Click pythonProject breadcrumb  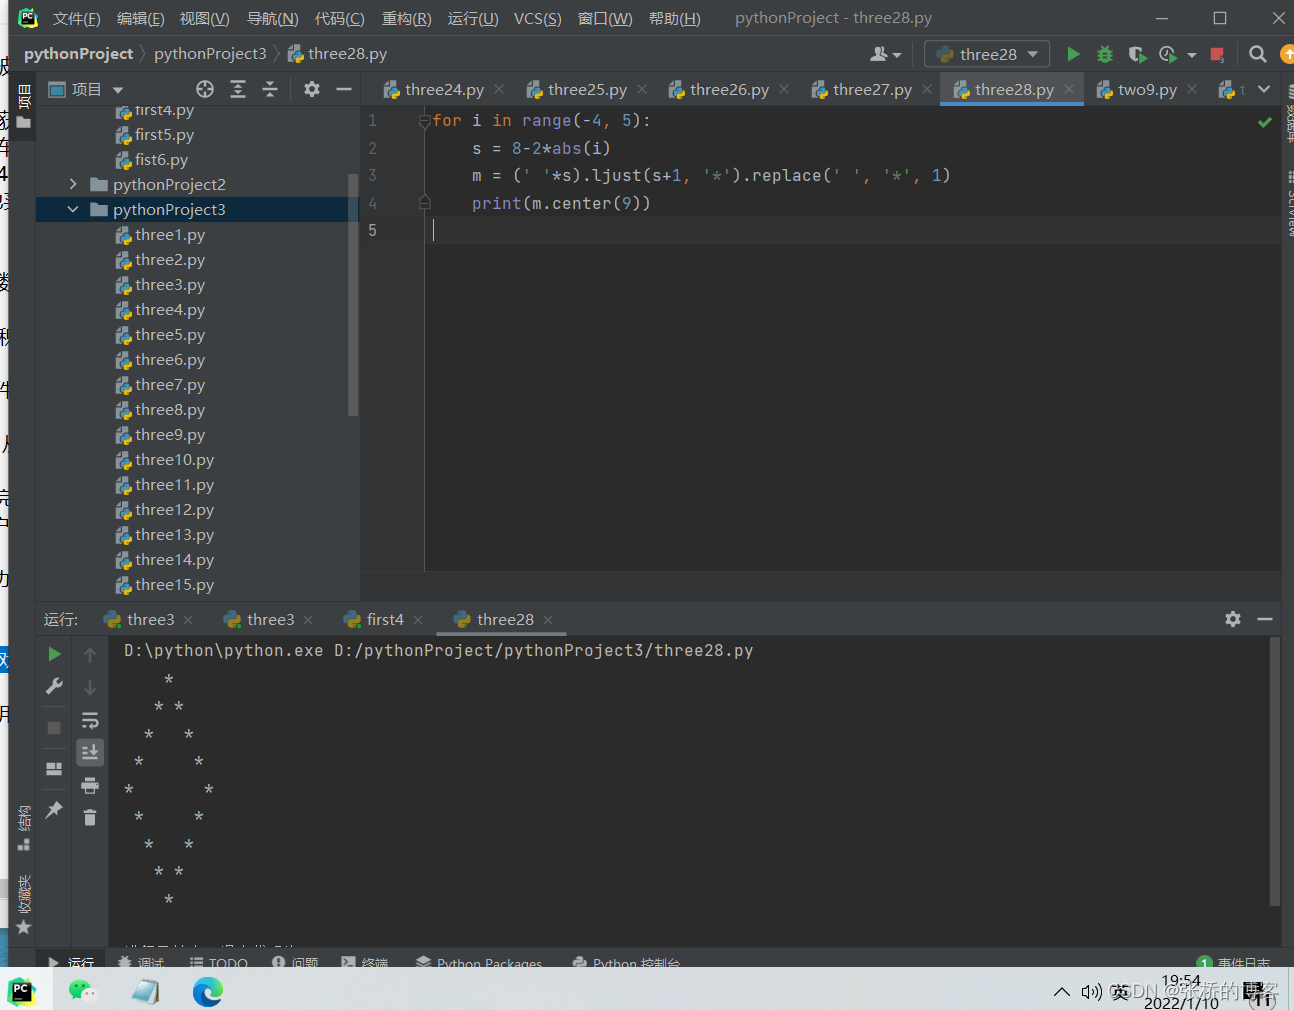tap(78, 54)
